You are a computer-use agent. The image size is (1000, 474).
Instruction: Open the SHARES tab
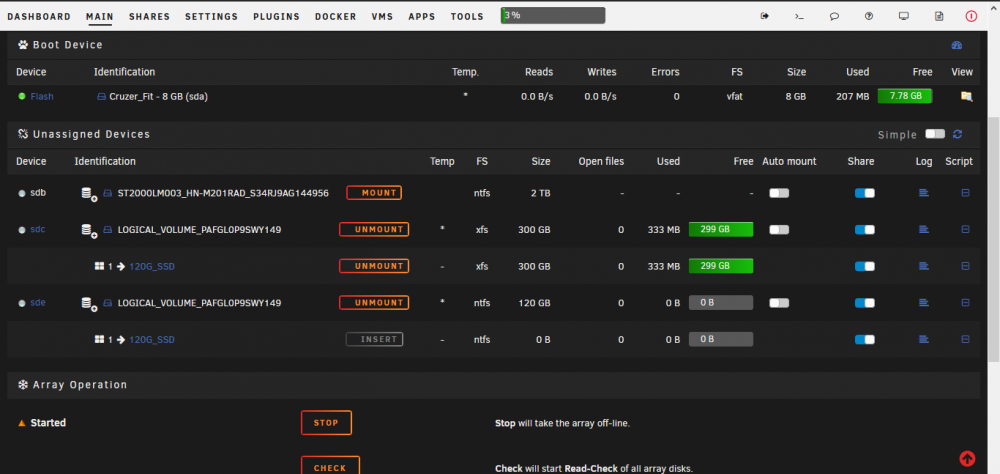pos(149,17)
